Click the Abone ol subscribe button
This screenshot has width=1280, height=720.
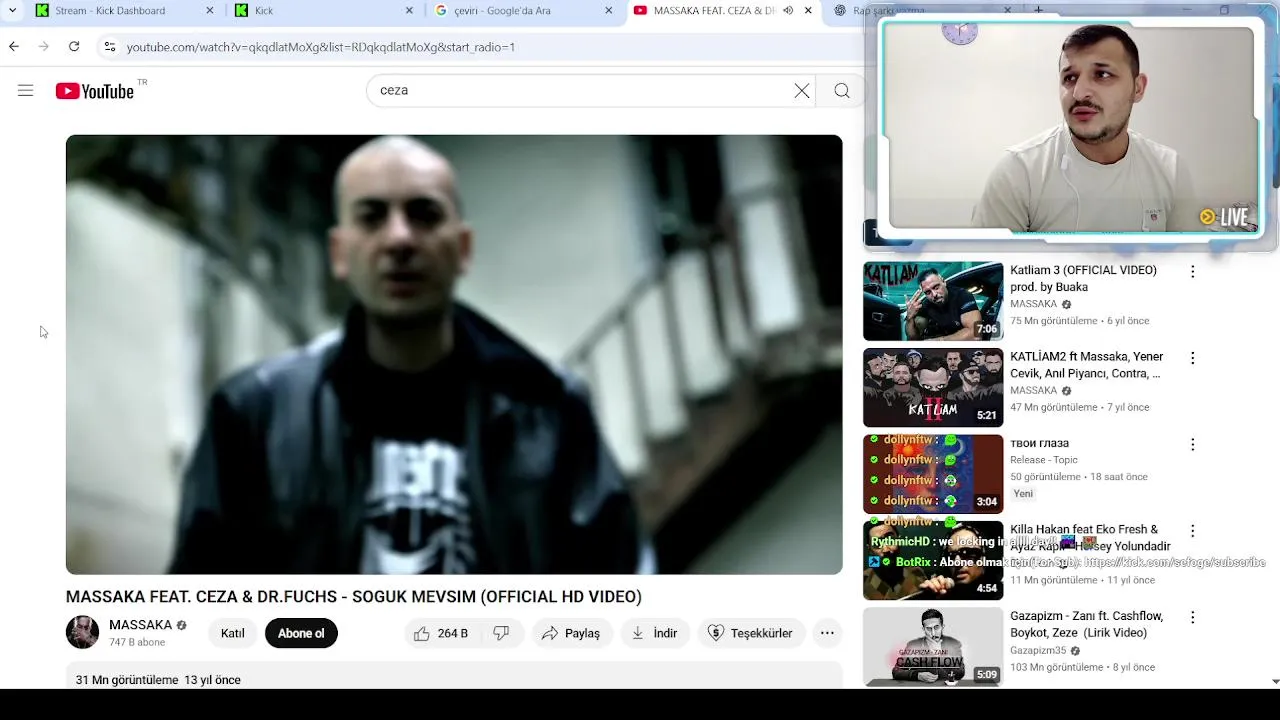click(301, 633)
